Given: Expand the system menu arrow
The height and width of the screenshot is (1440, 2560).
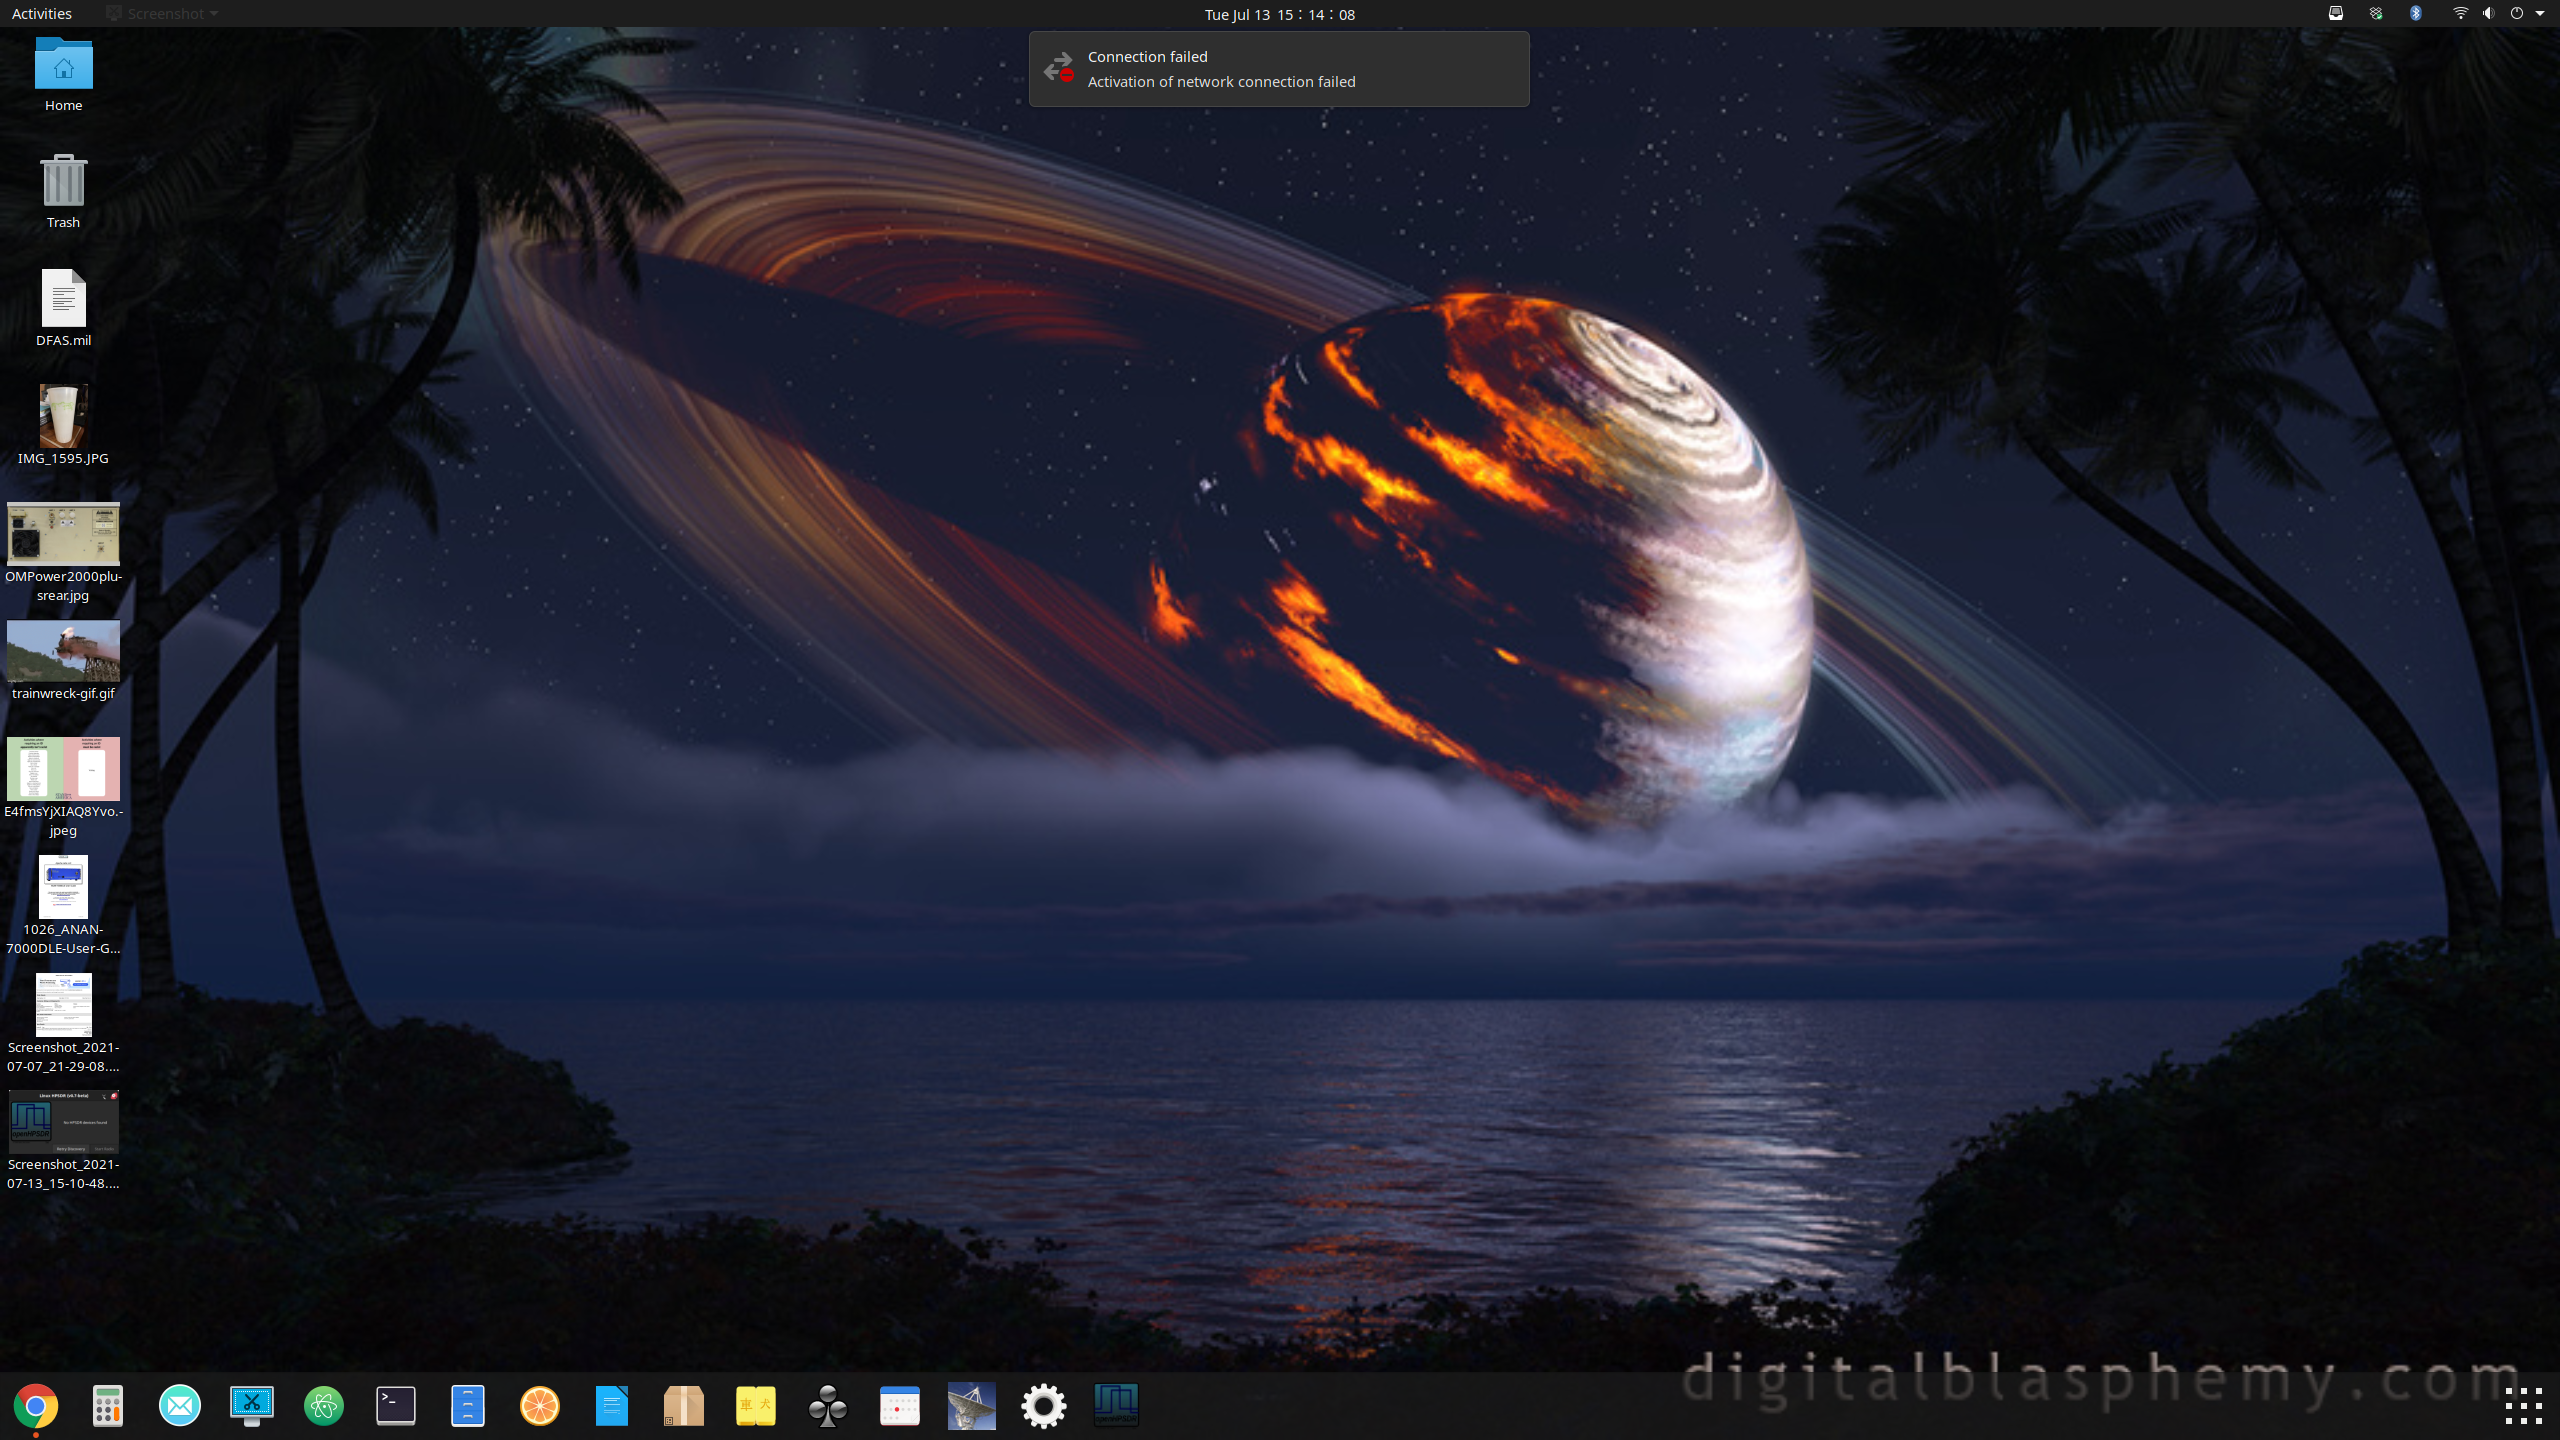Looking at the screenshot, I should [x=2540, y=14].
